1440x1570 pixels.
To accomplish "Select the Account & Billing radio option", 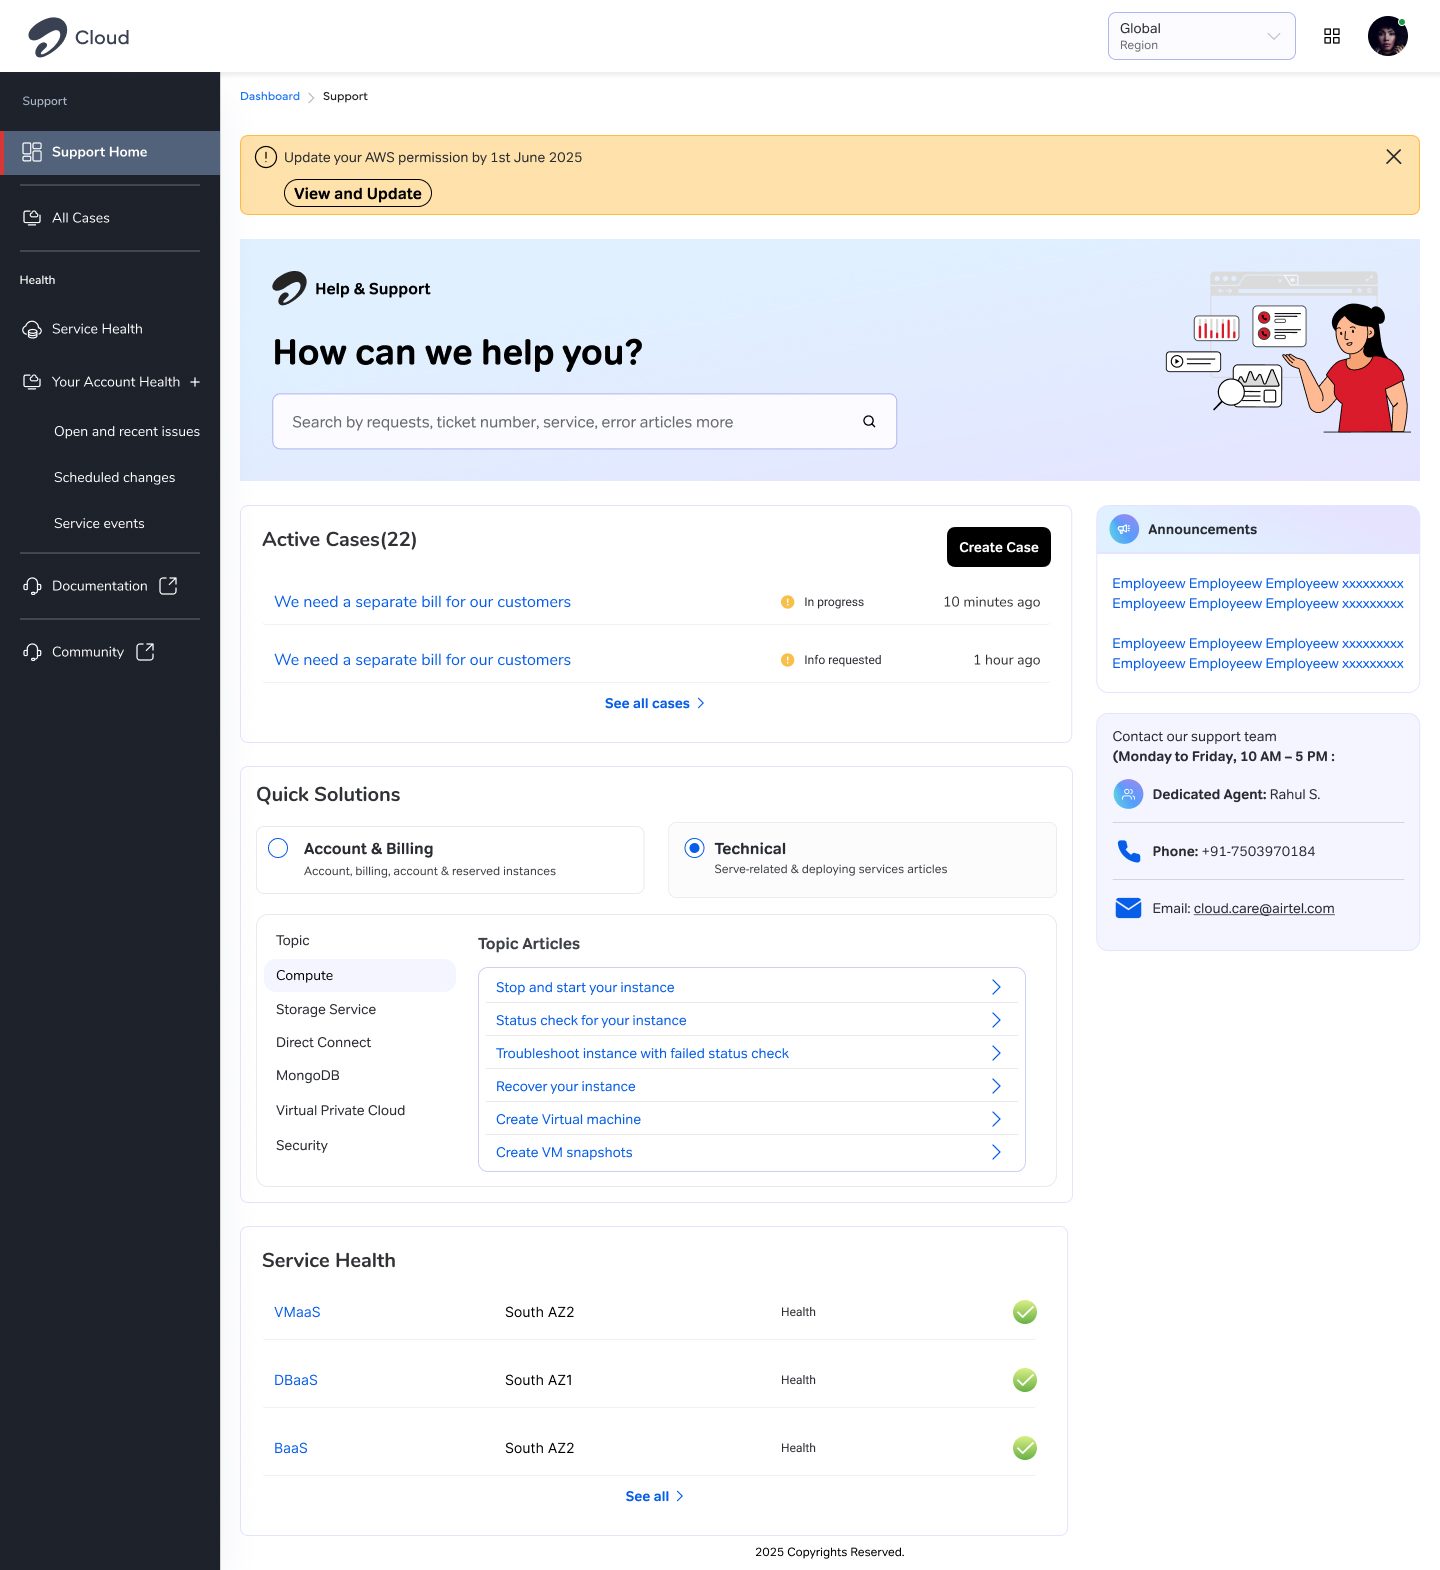I will coord(278,848).
